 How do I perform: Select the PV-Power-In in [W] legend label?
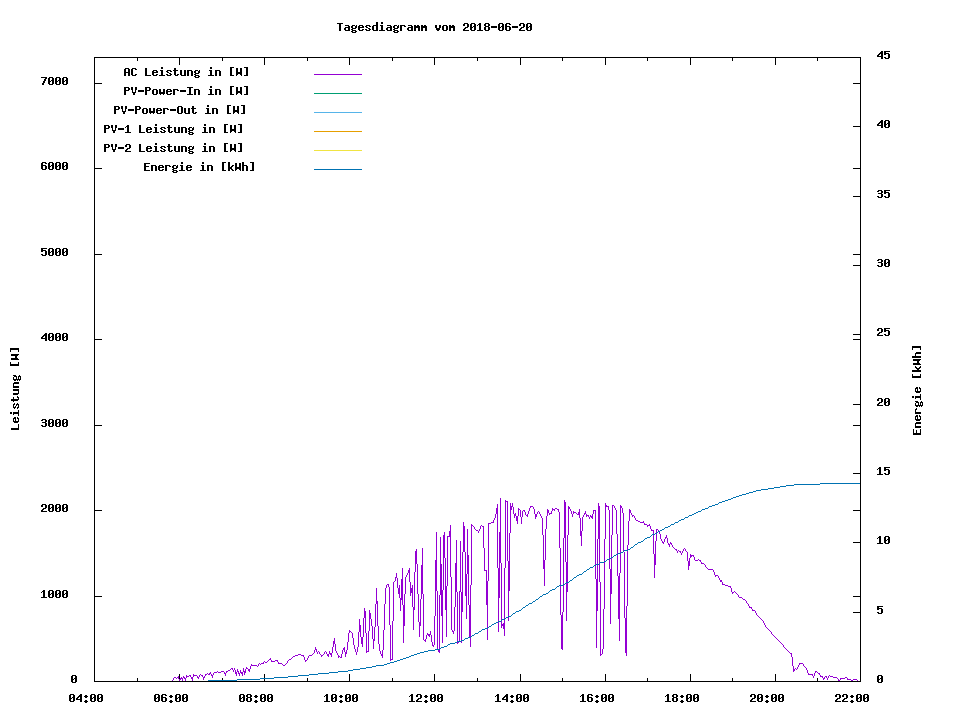[186, 91]
